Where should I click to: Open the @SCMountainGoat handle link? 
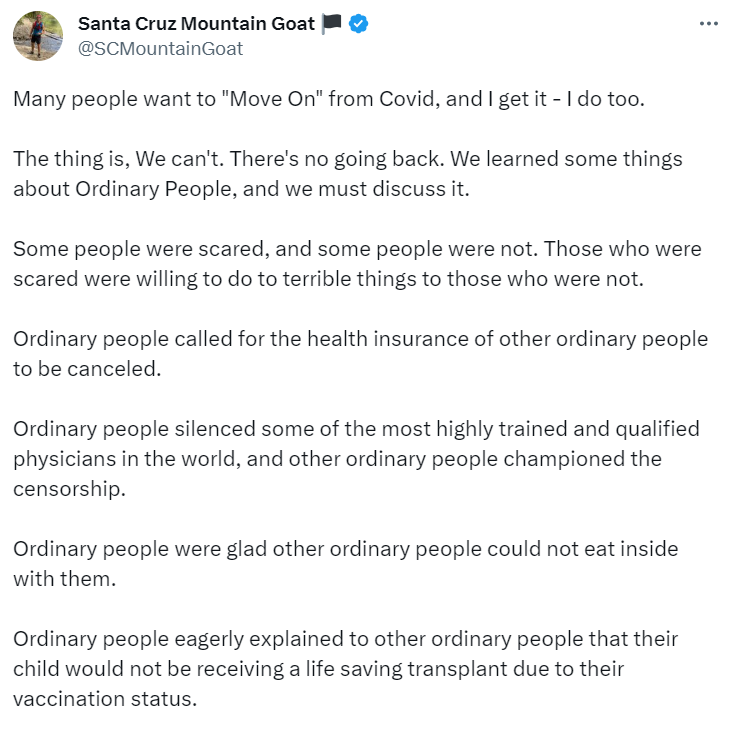tap(160, 48)
